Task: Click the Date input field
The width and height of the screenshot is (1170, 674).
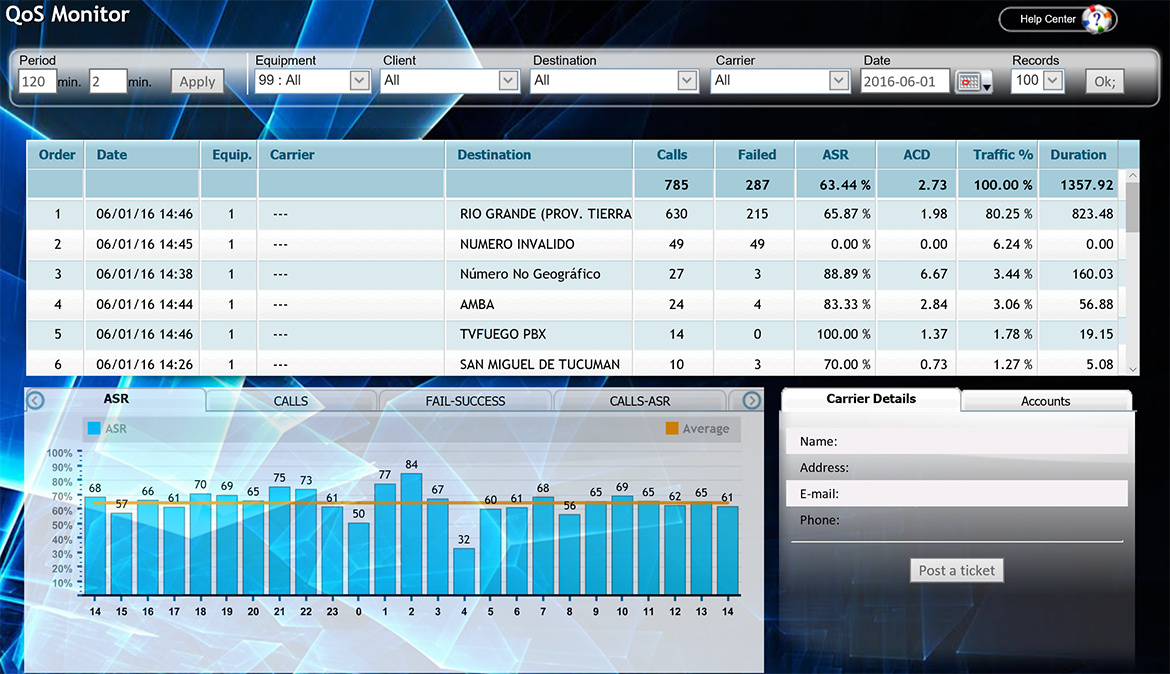Action: pyautogui.click(x=904, y=82)
